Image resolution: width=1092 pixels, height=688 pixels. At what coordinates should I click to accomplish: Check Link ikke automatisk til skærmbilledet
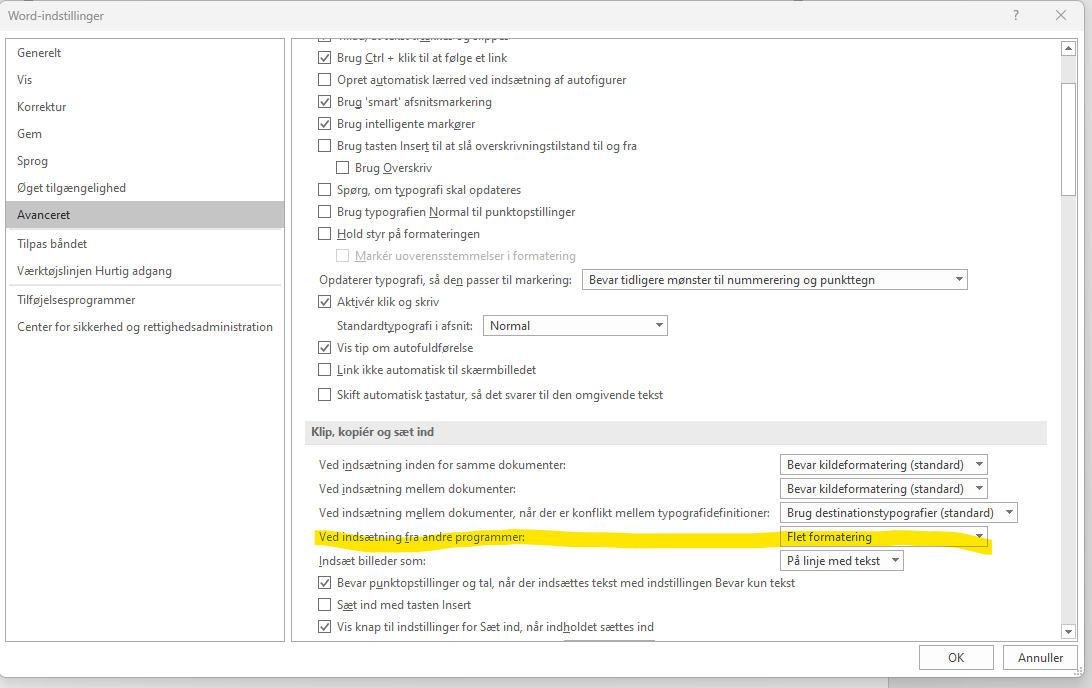325,370
